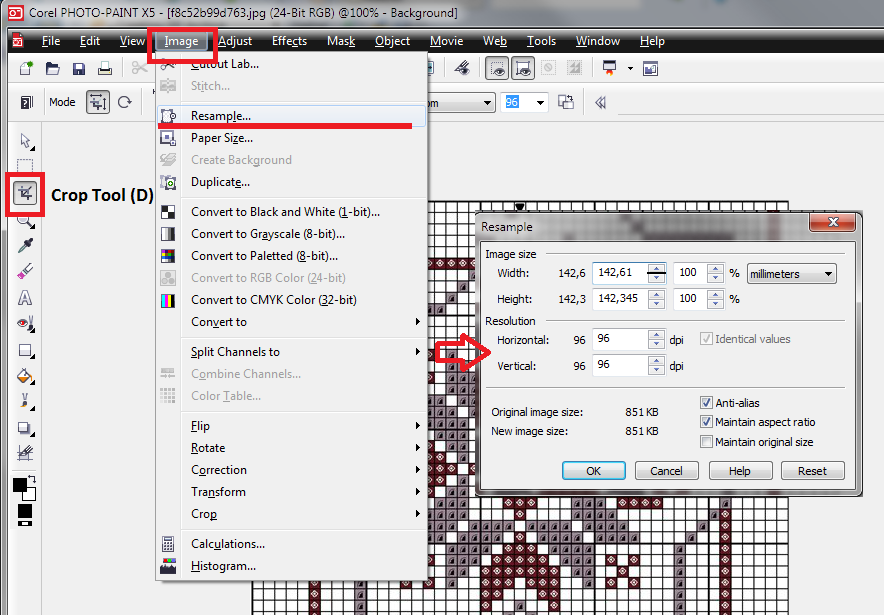Select the Crop Tool in the toolbox
Screen dimensions: 884x615
point(26,194)
